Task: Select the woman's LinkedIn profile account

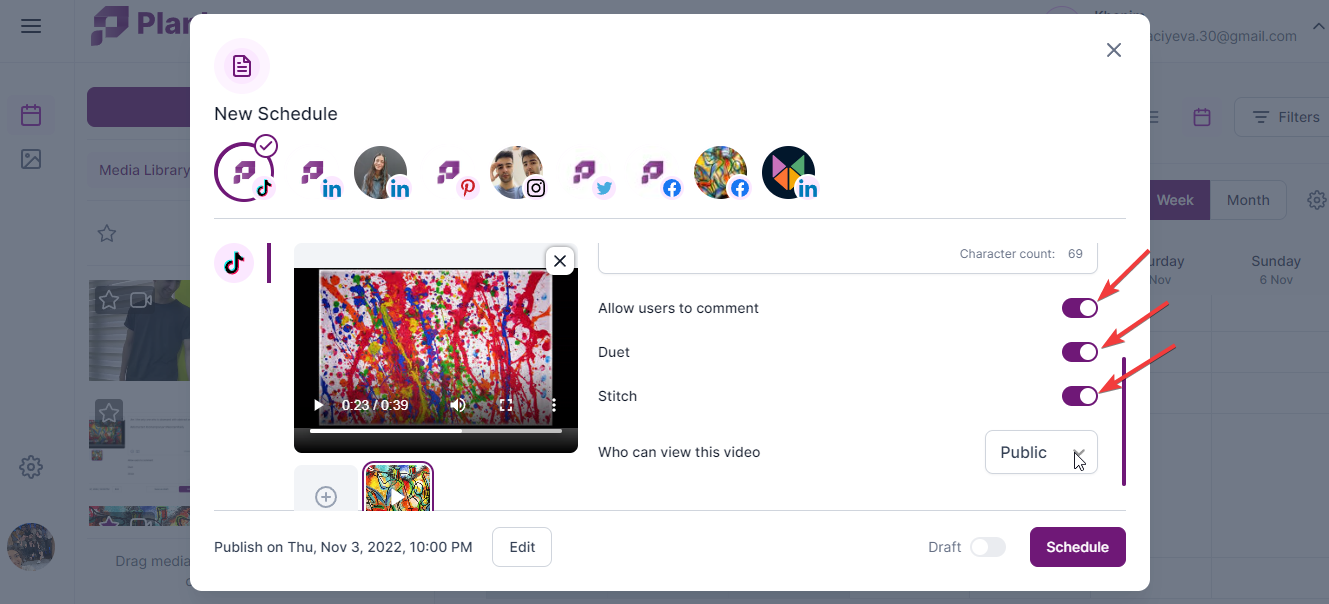Action: click(x=381, y=173)
